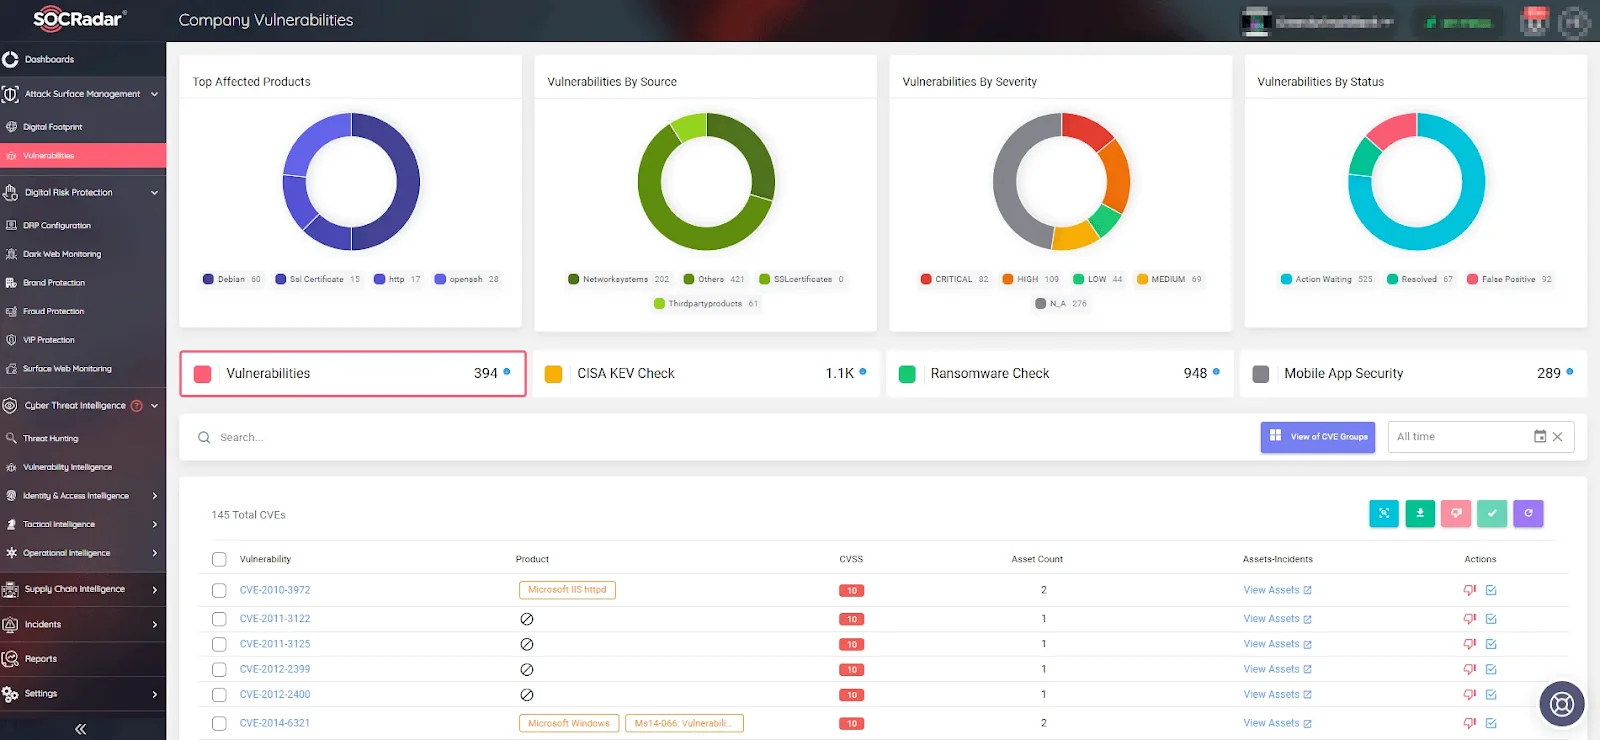Collapse Digital Risk Protection section
The height and width of the screenshot is (740, 1600).
(x=154, y=192)
